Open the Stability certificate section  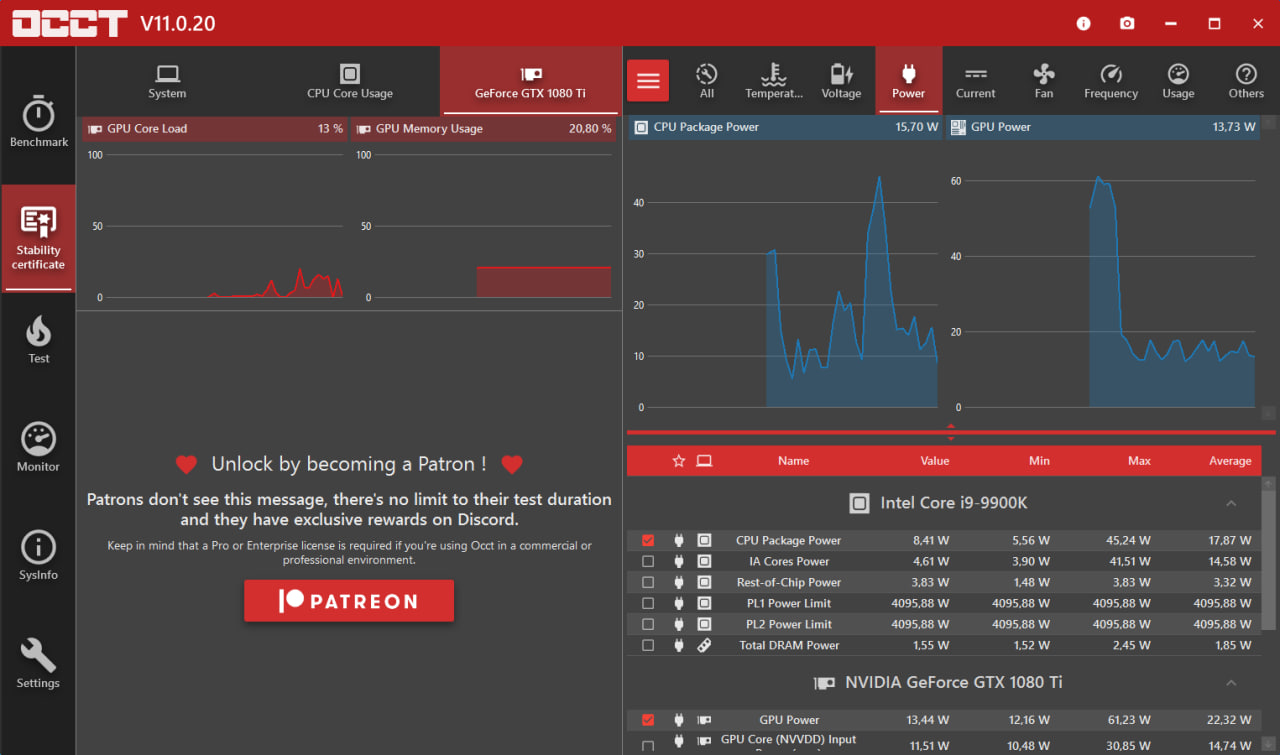point(39,238)
